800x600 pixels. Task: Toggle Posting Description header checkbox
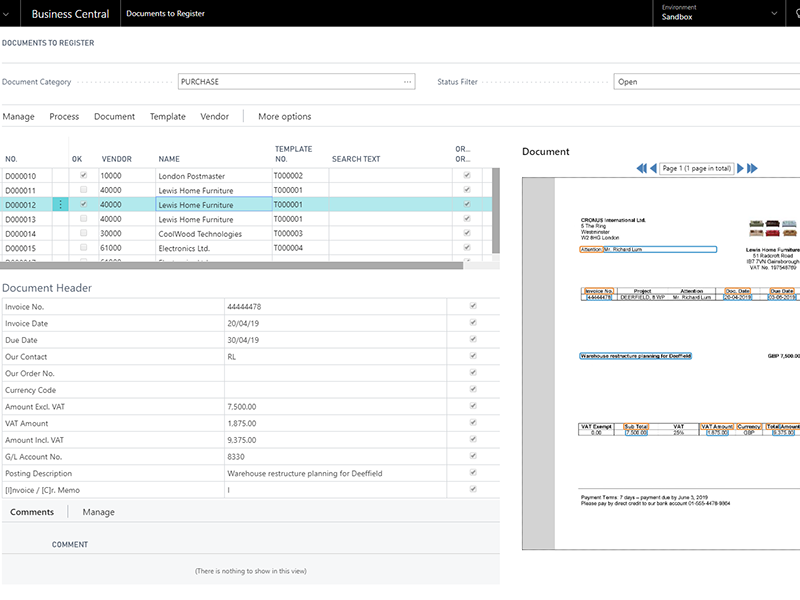pos(473,472)
